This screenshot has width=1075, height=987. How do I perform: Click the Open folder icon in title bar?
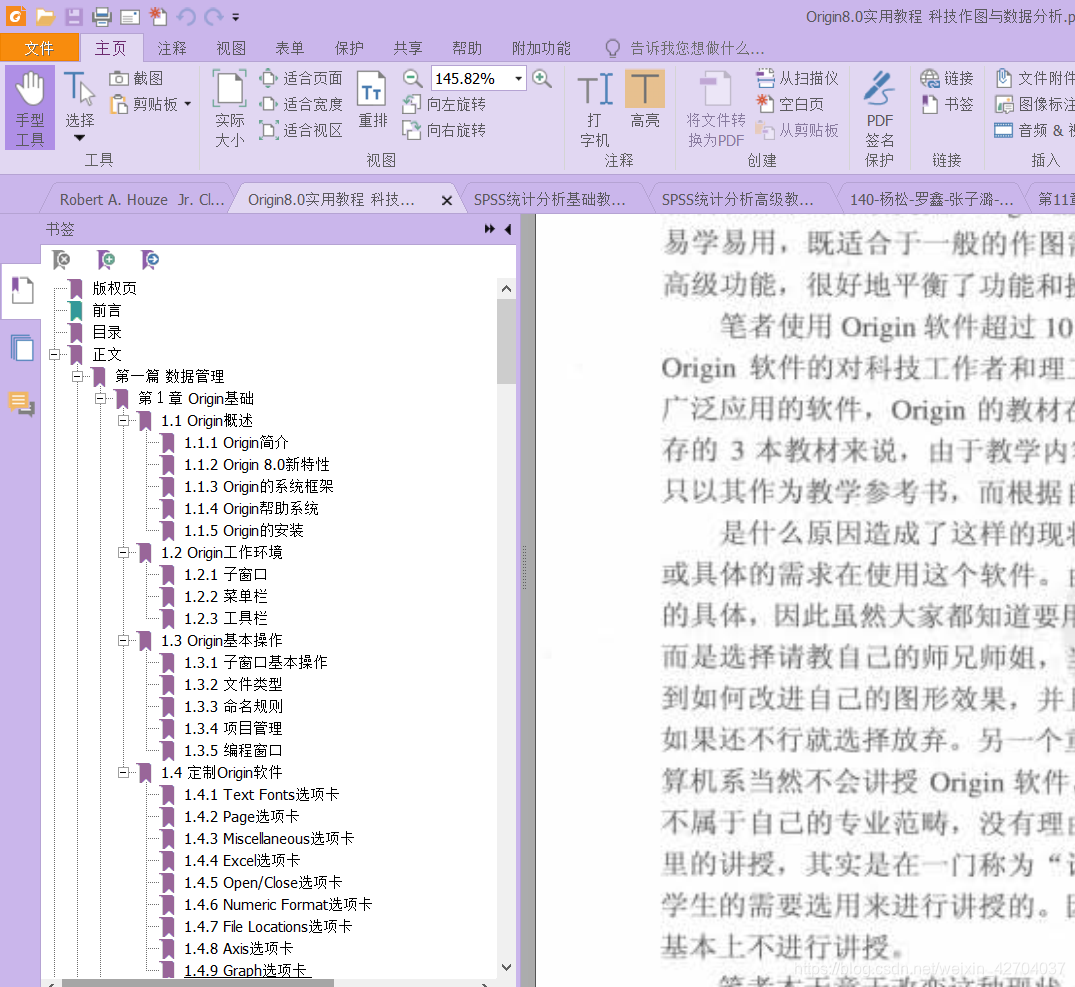point(45,16)
